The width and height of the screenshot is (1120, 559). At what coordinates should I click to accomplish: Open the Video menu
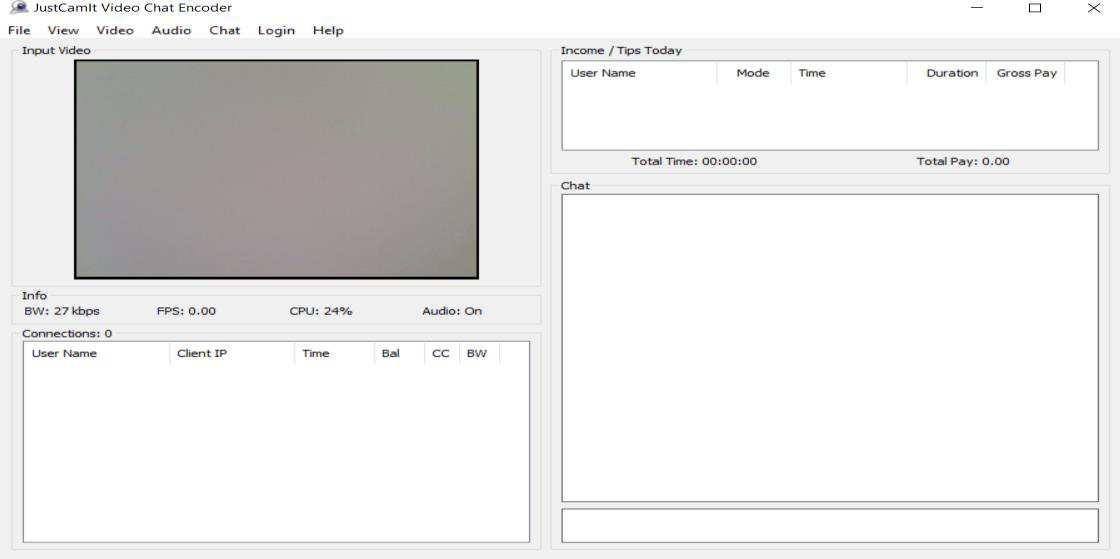(x=115, y=30)
